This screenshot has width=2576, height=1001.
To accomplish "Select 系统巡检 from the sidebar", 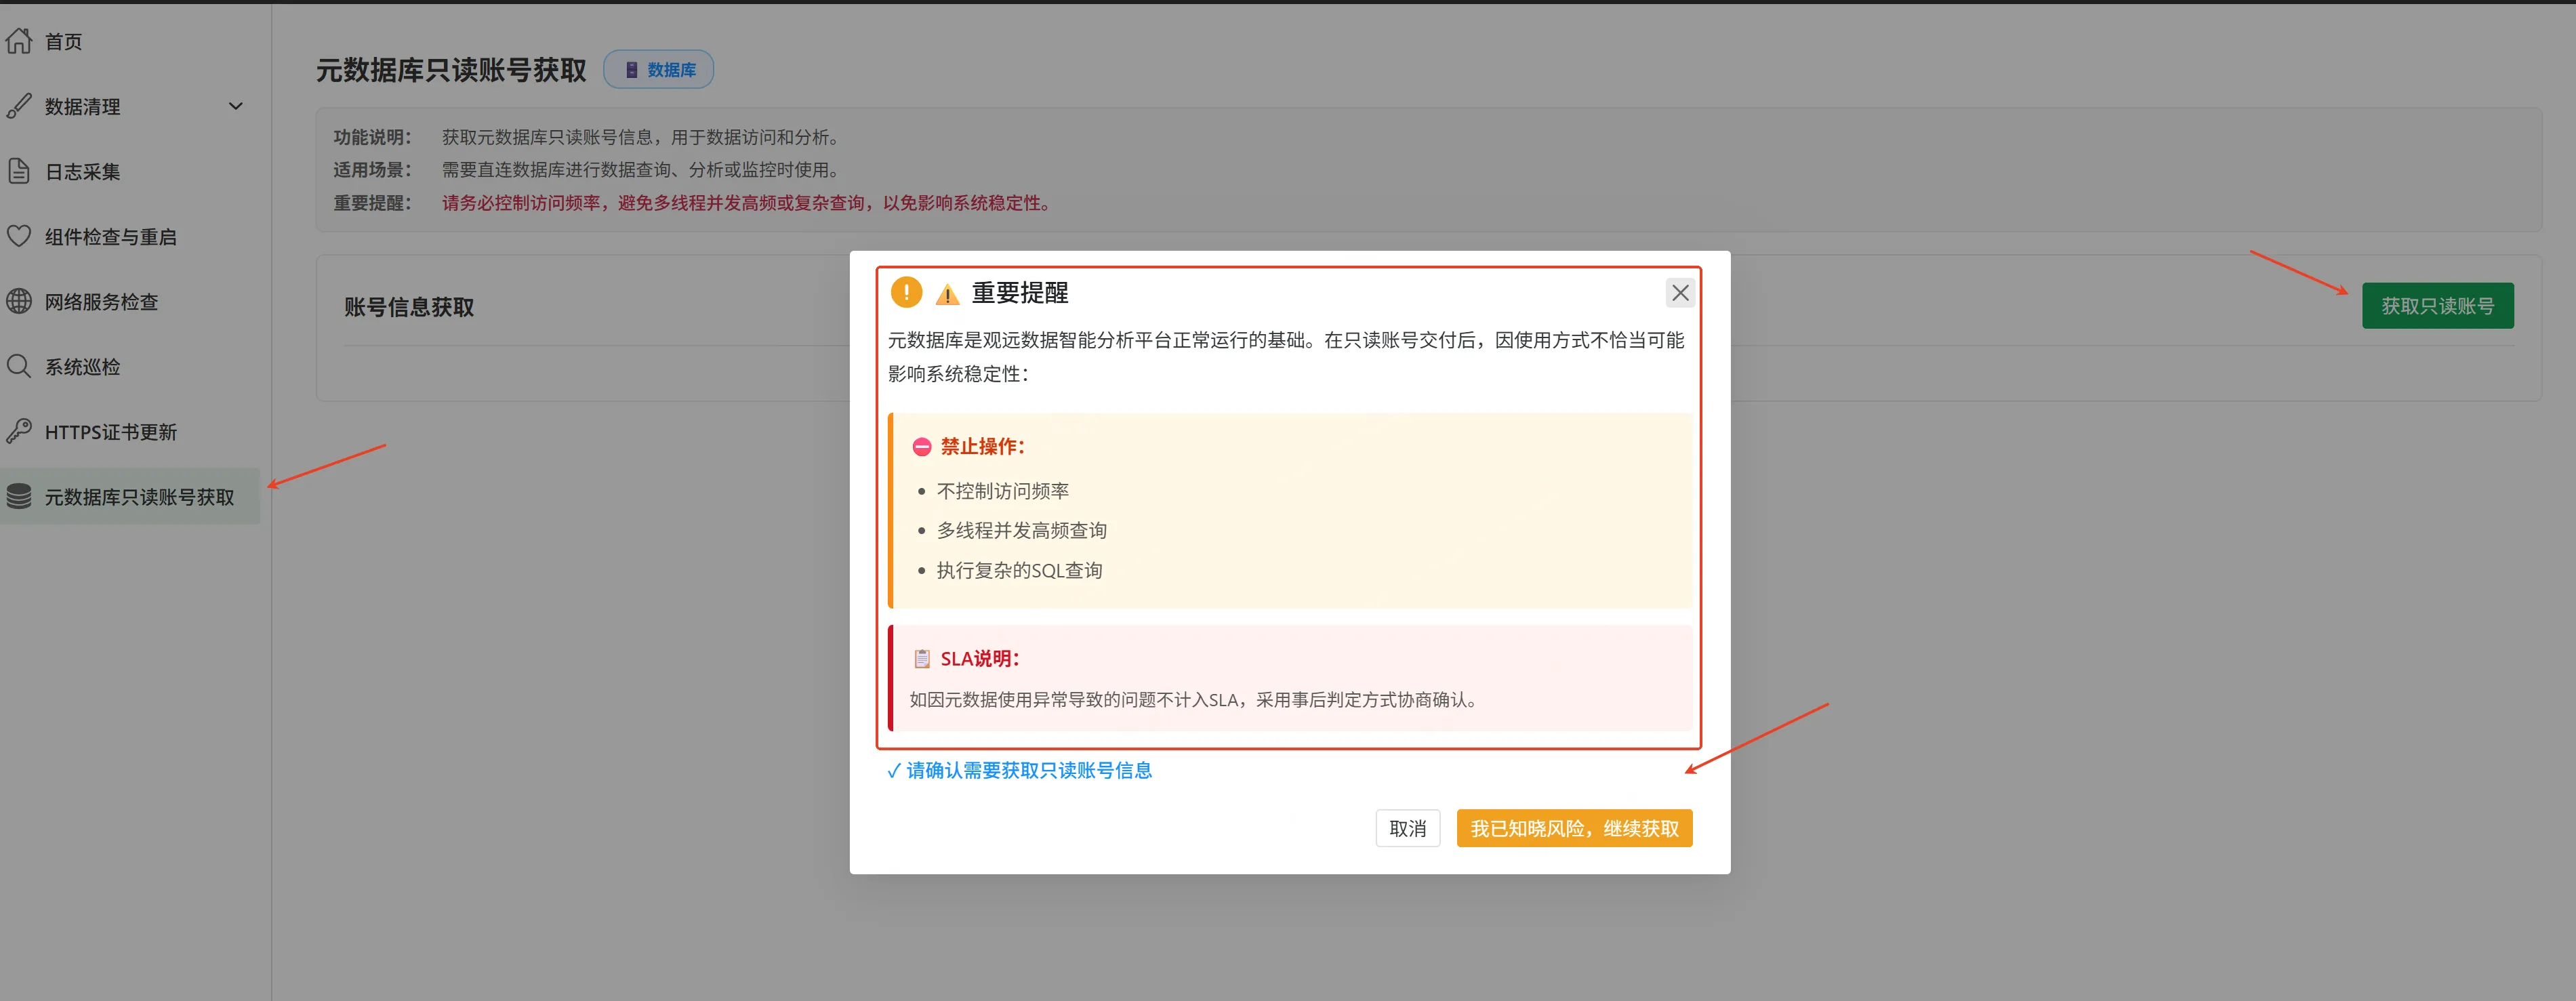I will click(83, 367).
